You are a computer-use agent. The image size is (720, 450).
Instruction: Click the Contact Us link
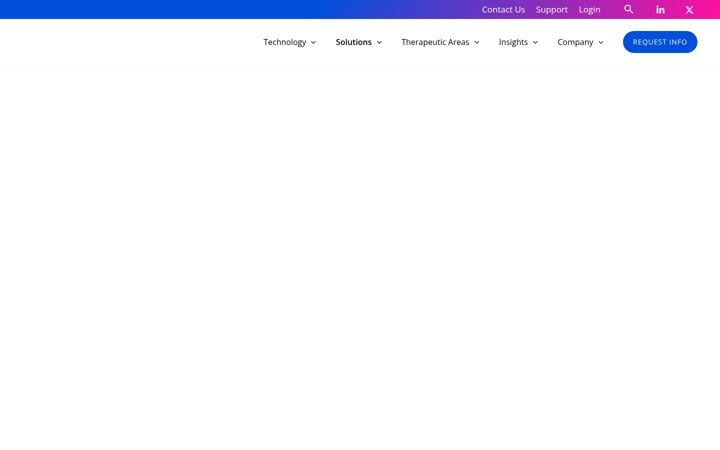pyautogui.click(x=503, y=10)
